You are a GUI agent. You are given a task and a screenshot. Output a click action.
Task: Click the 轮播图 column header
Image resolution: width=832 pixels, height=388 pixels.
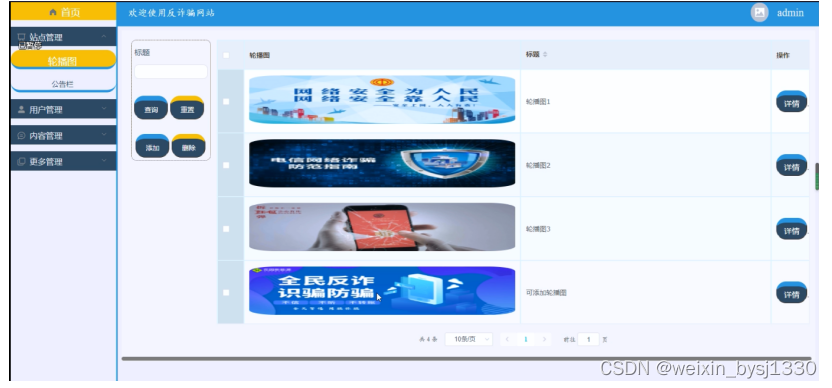click(382, 55)
